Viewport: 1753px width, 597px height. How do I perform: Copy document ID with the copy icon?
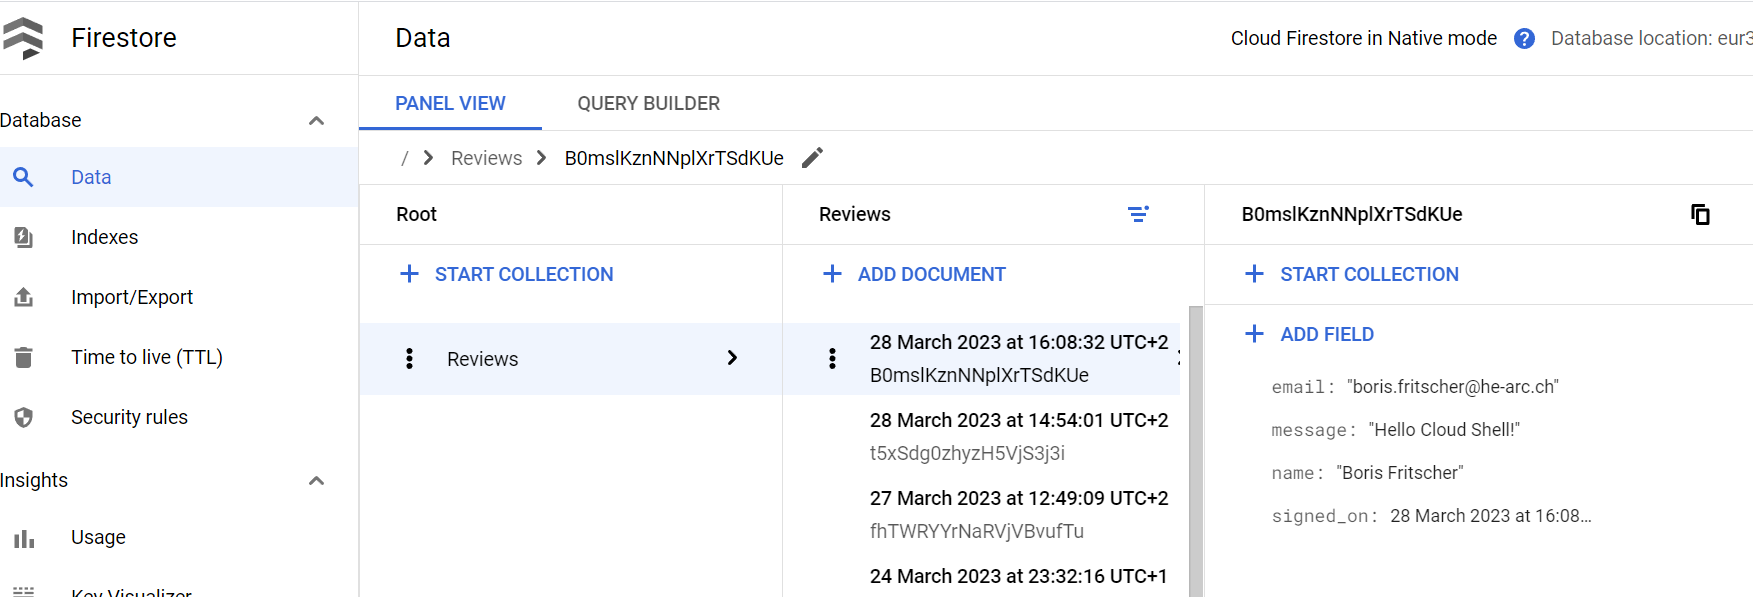coord(1700,214)
